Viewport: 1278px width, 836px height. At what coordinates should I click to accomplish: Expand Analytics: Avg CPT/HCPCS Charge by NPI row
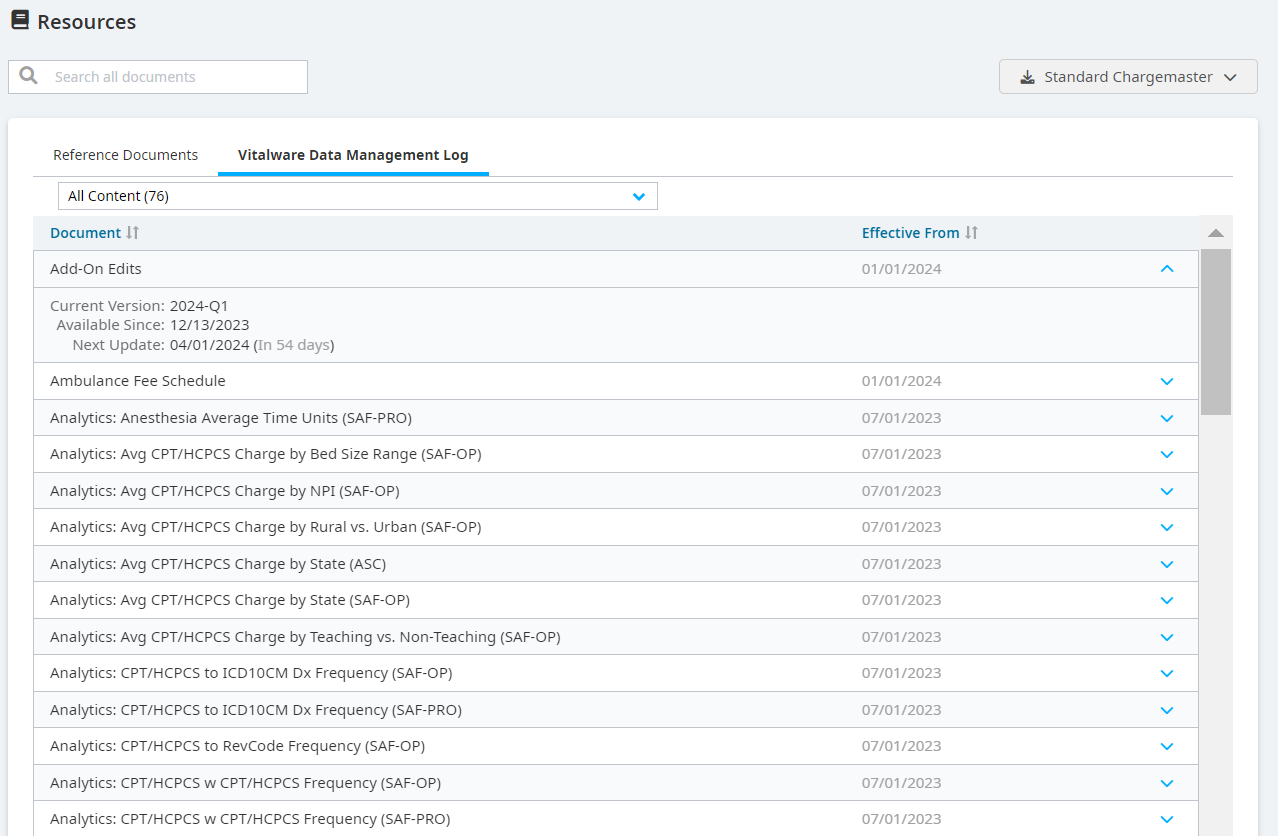[x=1166, y=491]
